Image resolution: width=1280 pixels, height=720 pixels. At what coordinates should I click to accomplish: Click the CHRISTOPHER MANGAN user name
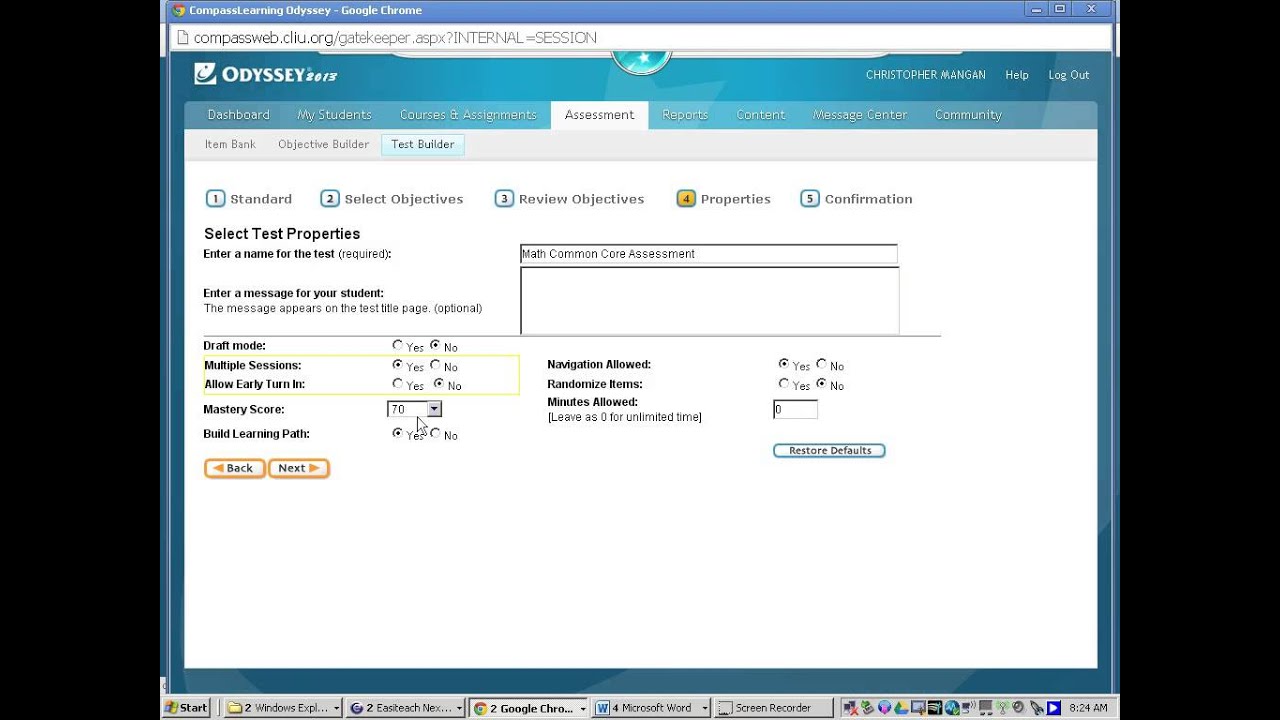pos(925,75)
